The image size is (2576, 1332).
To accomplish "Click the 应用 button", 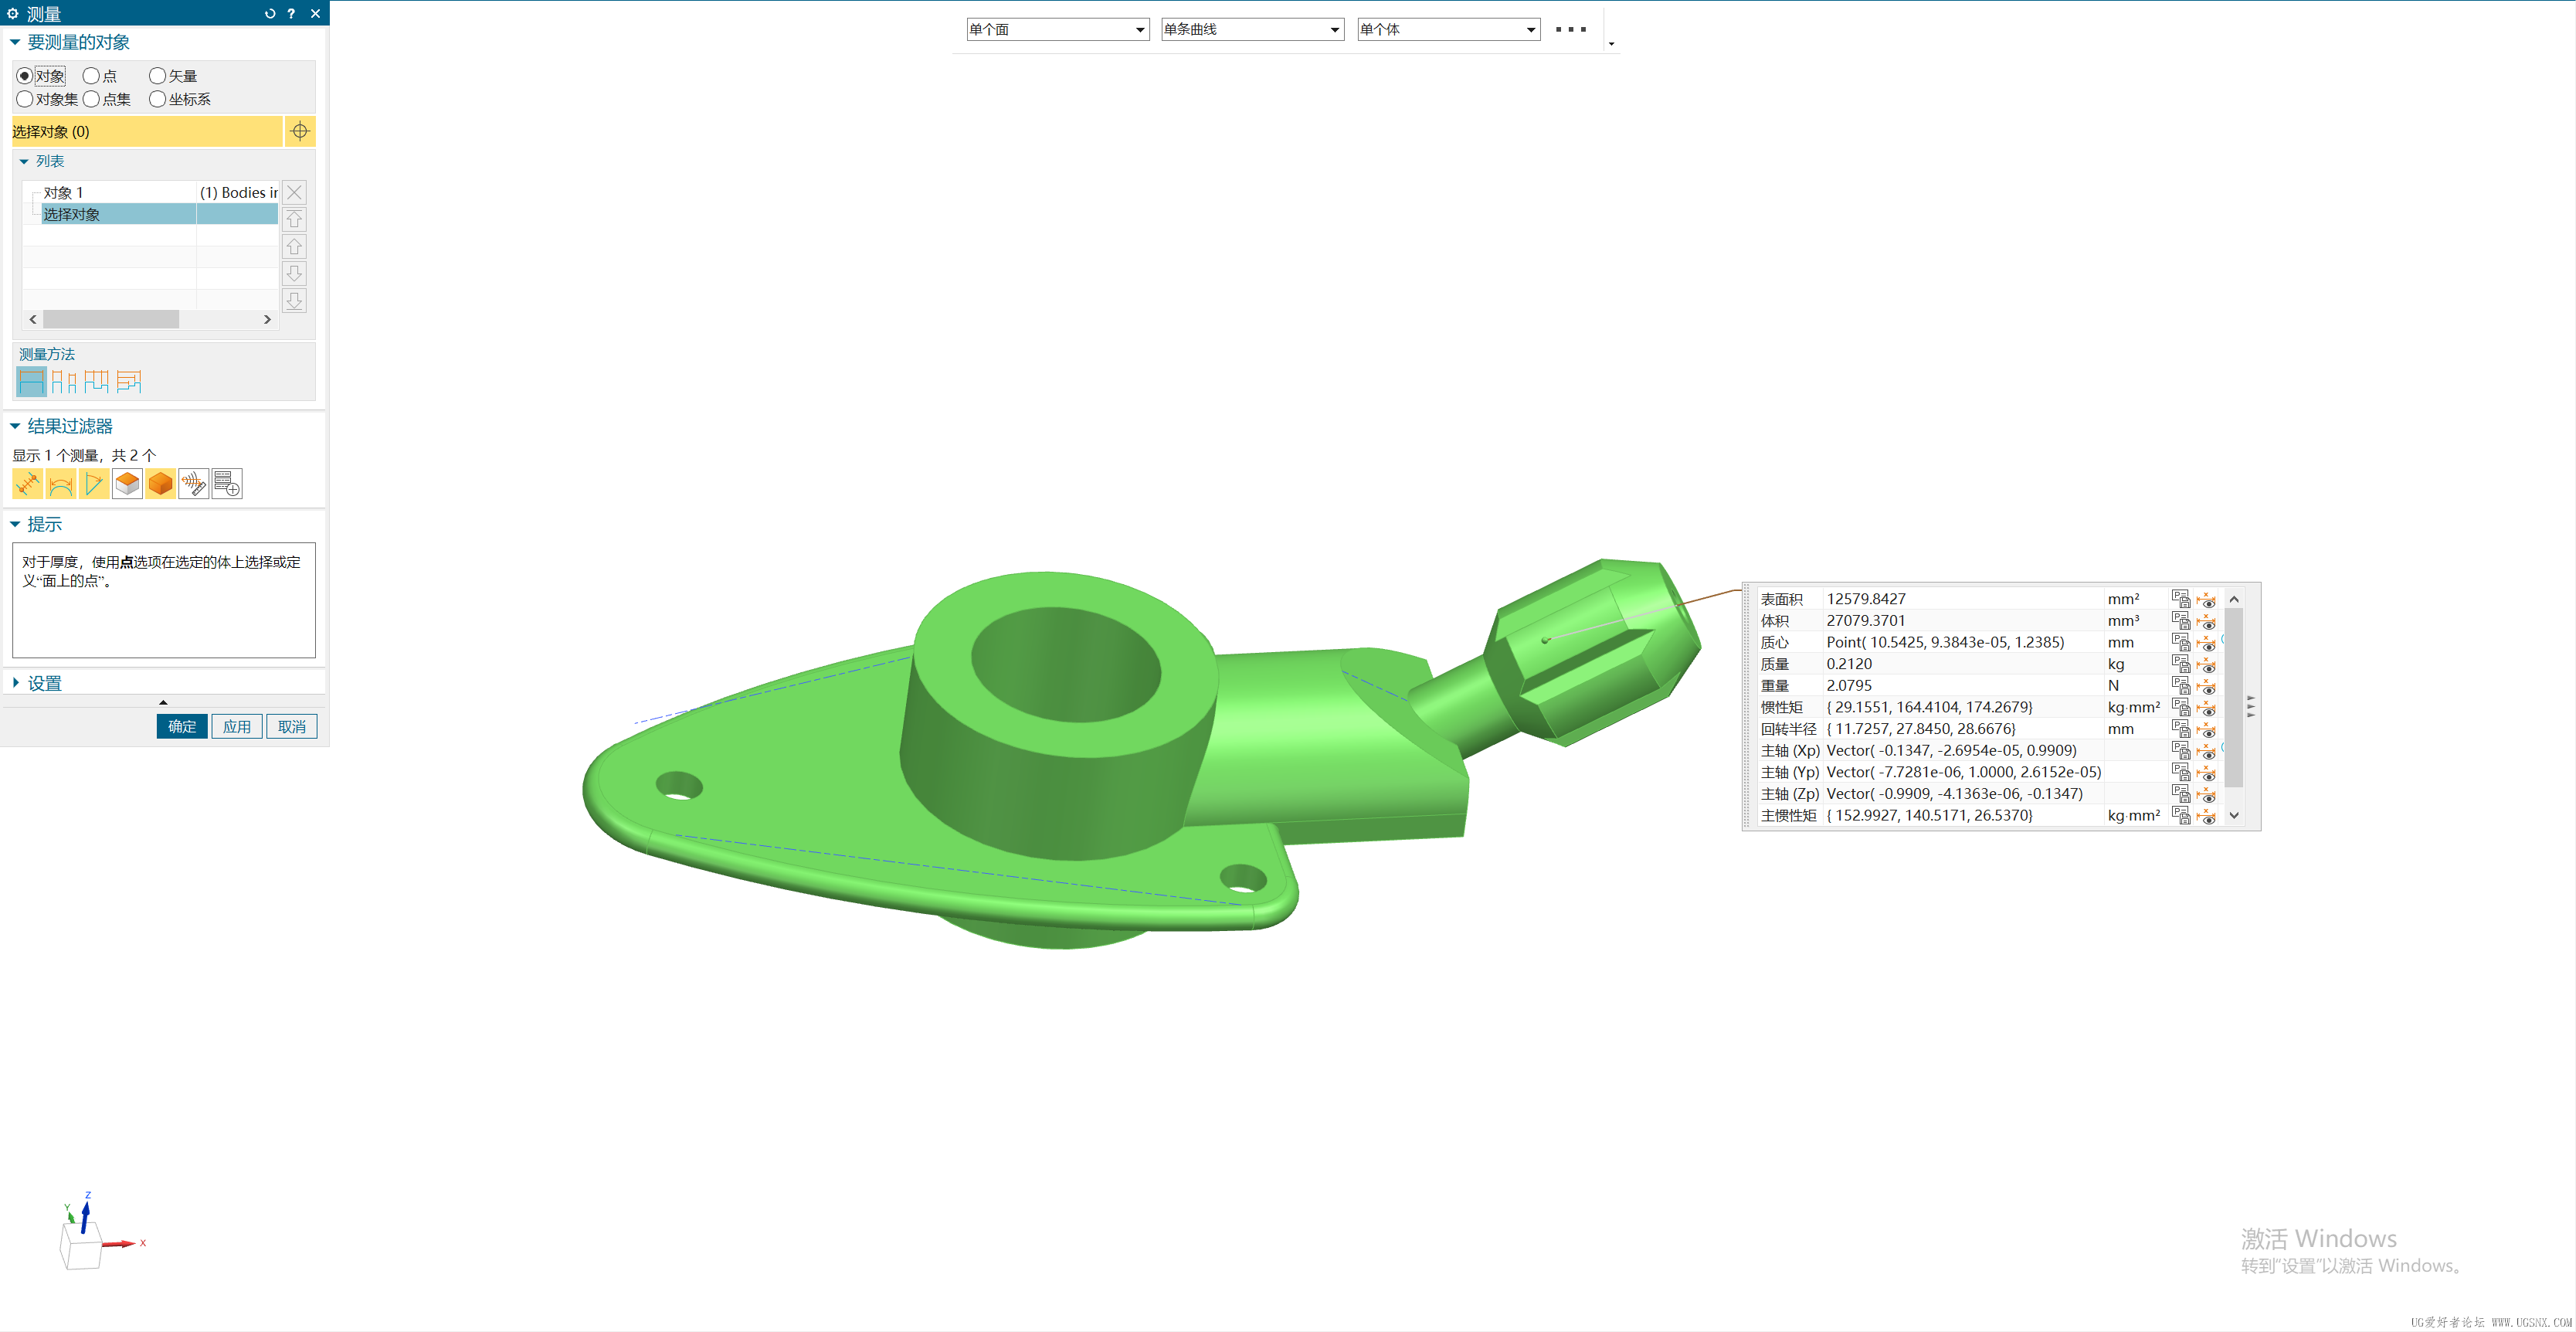I will (x=237, y=726).
